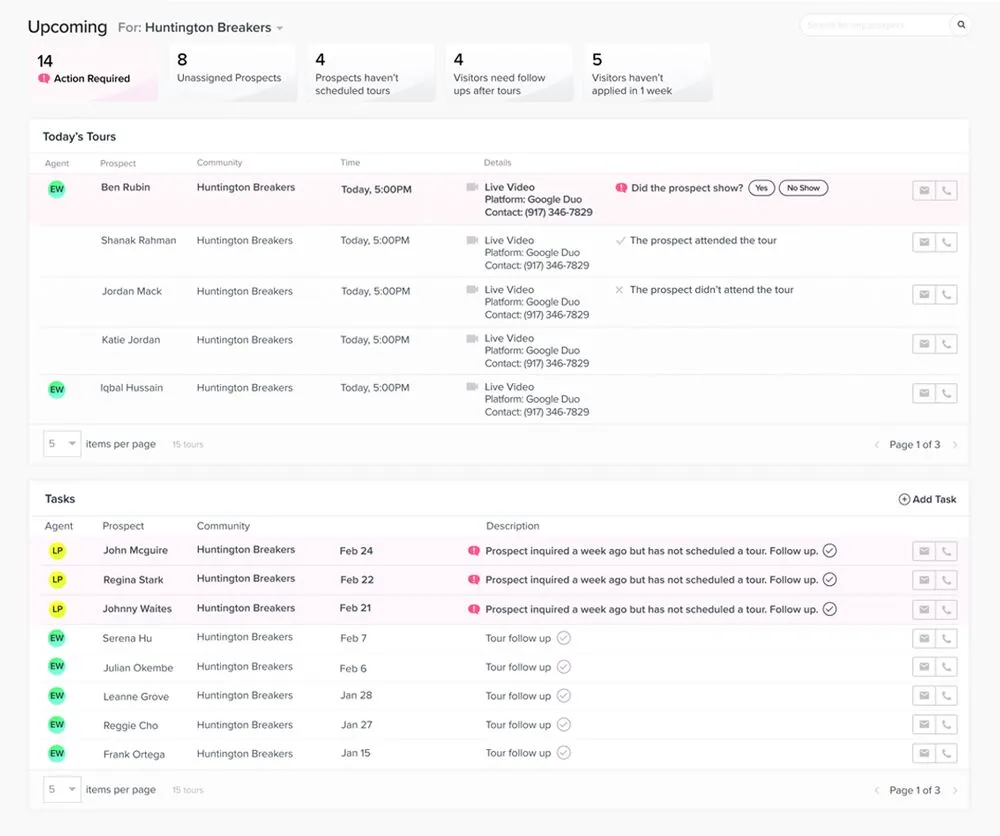Open the items per page dropdown in Tasks section

[x=61, y=789]
